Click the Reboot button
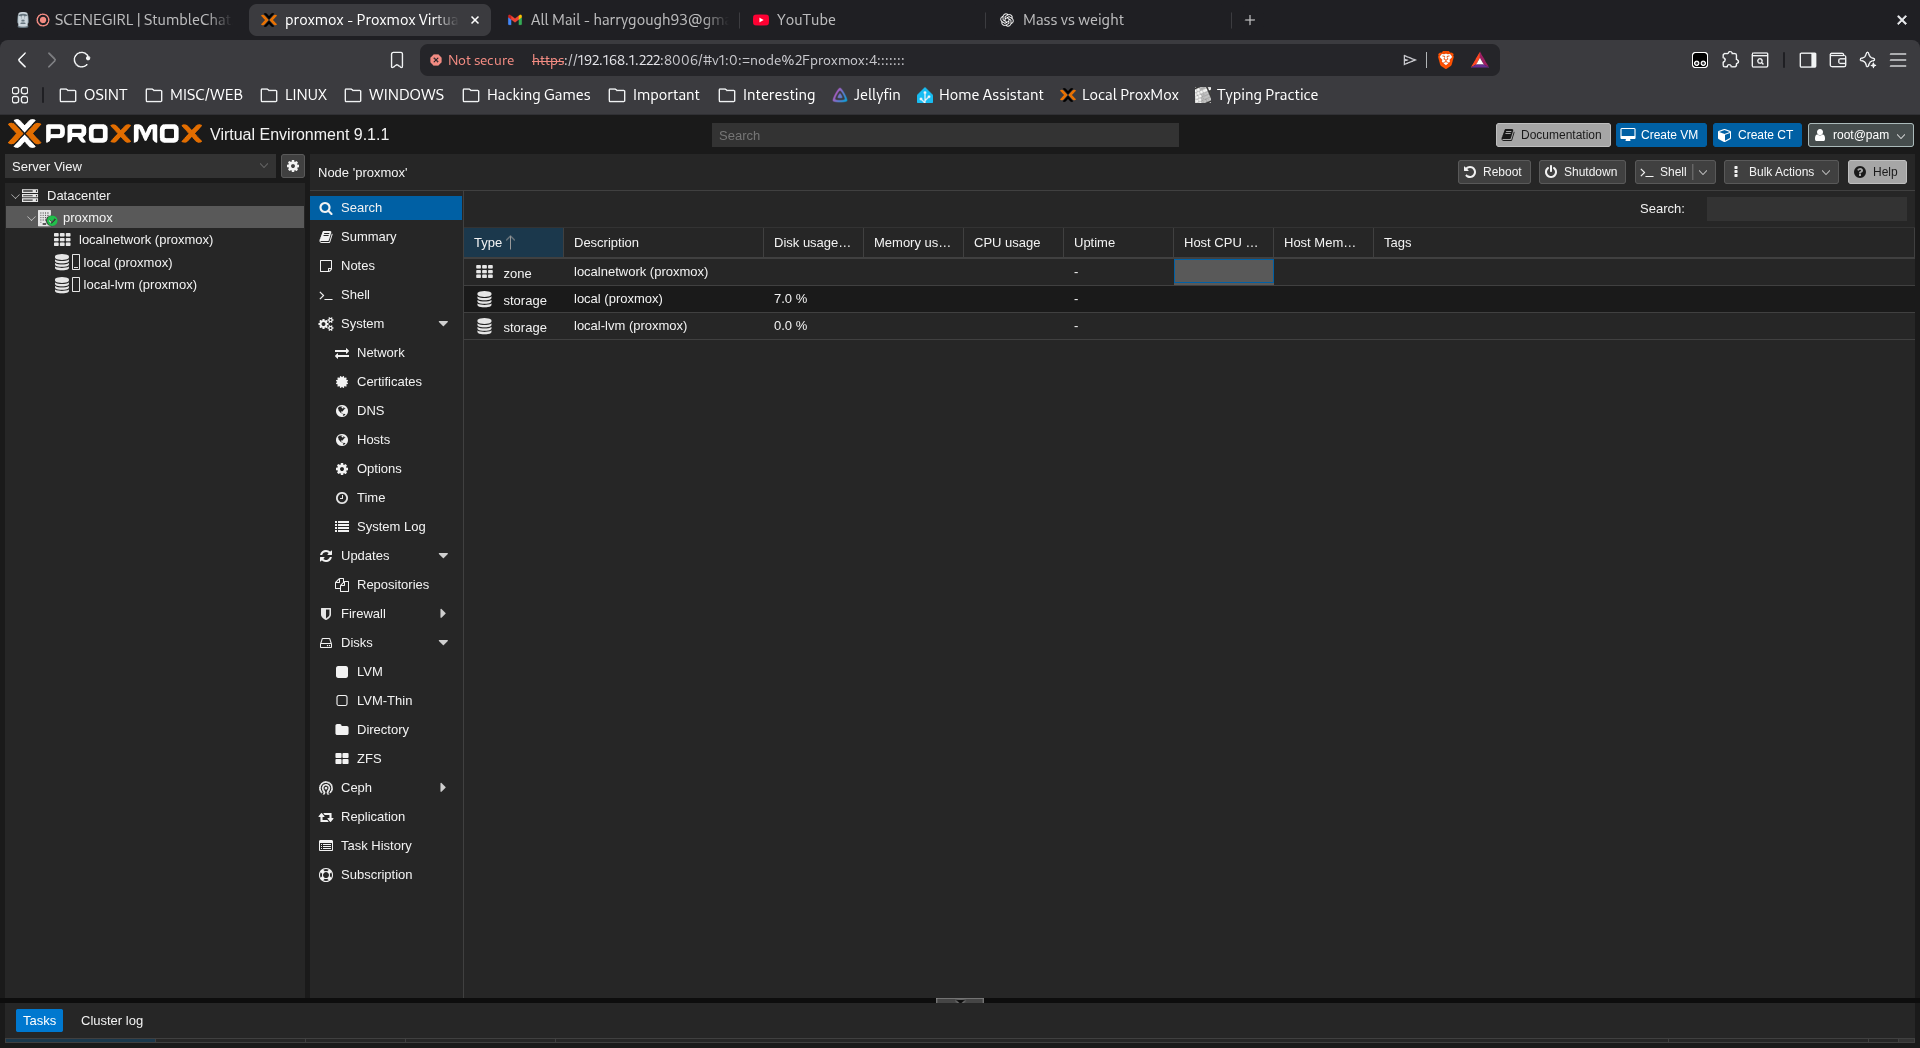1920x1048 pixels. tap(1493, 172)
